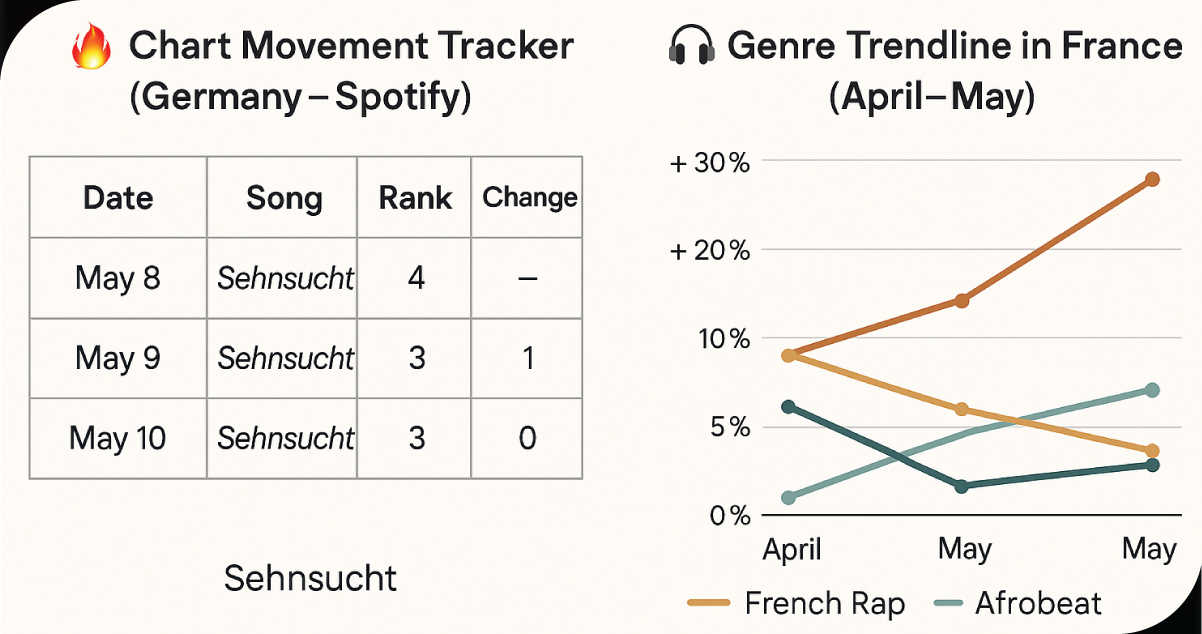Click rank value 4 in the table
This screenshot has width=1202, height=634.
(x=416, y=277)
